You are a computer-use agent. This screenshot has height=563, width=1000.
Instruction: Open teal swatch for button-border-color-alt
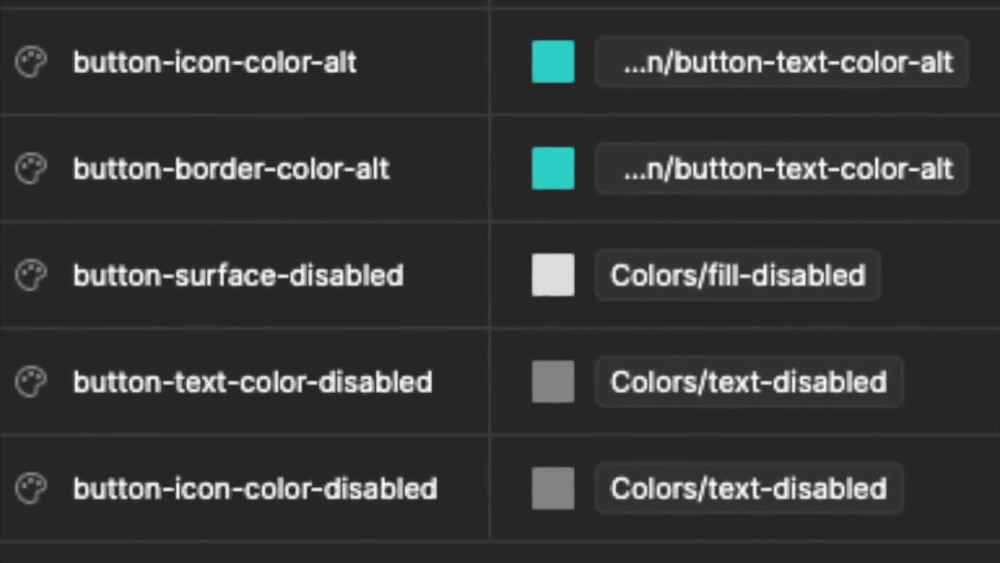point(553,168)
